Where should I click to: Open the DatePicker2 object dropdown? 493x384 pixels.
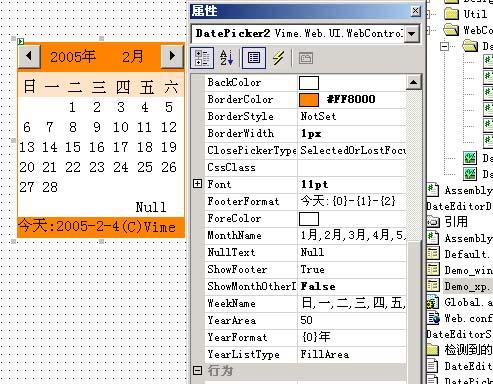412,33
